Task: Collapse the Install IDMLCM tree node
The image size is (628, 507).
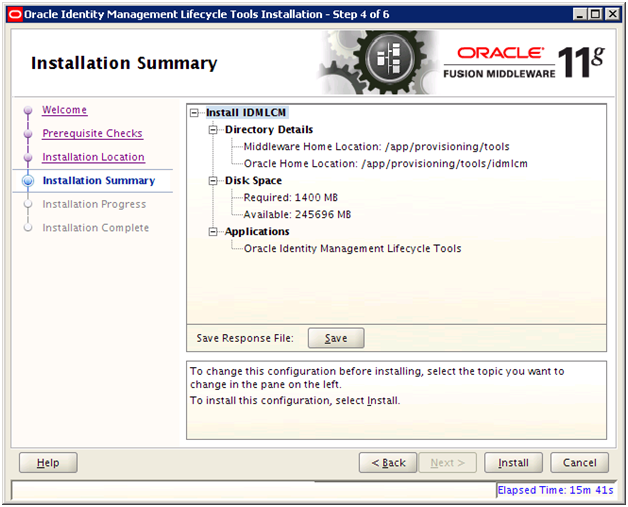Action: pyautogui.click(x=194, y=113)
